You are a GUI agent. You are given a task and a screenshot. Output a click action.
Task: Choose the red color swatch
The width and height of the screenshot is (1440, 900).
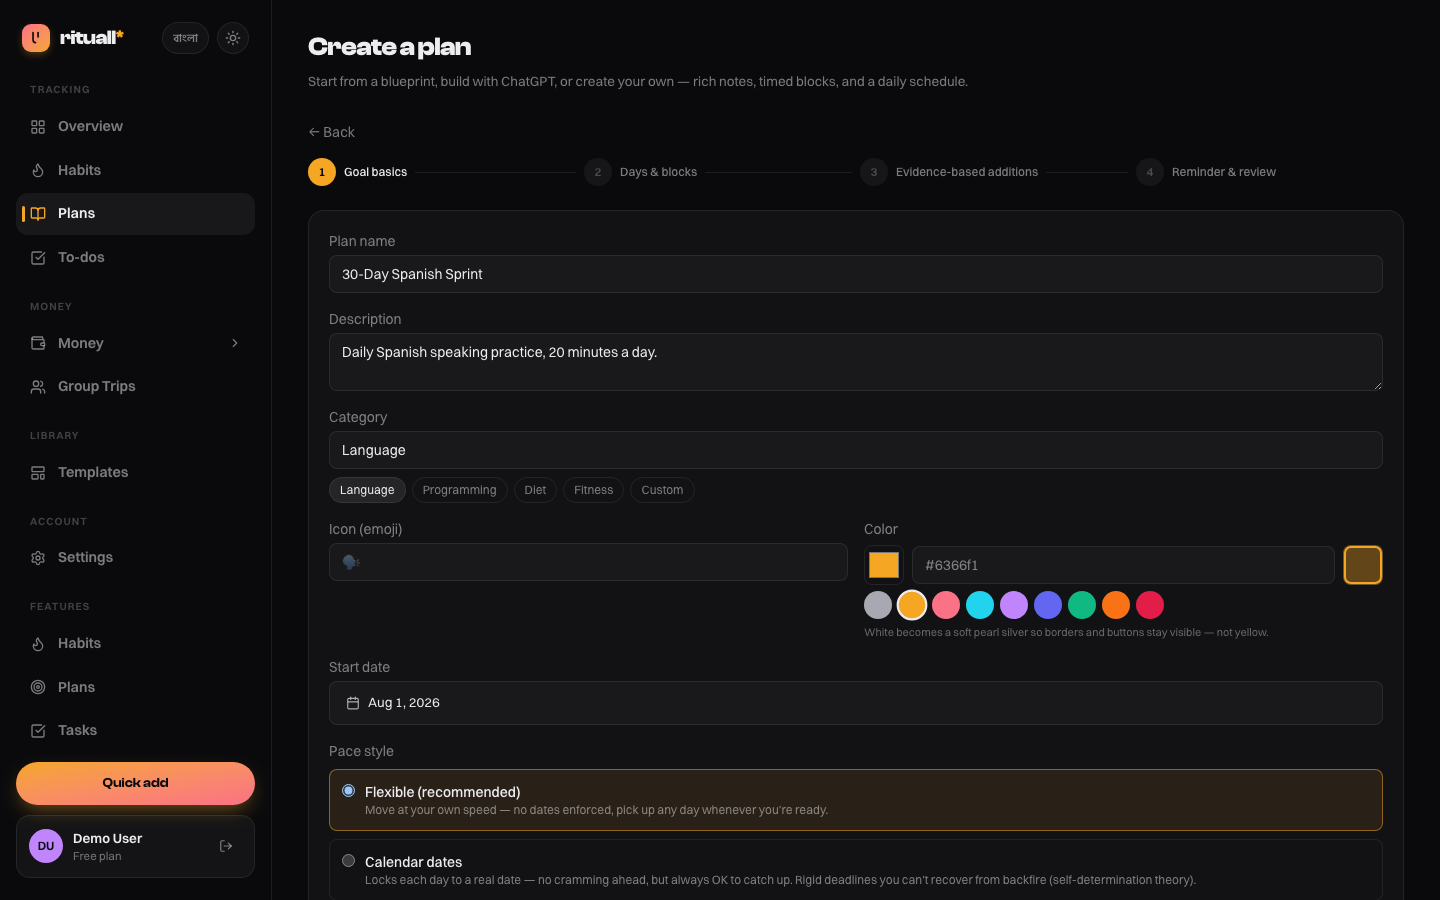pyautogui.click(x=1150, y=605)
